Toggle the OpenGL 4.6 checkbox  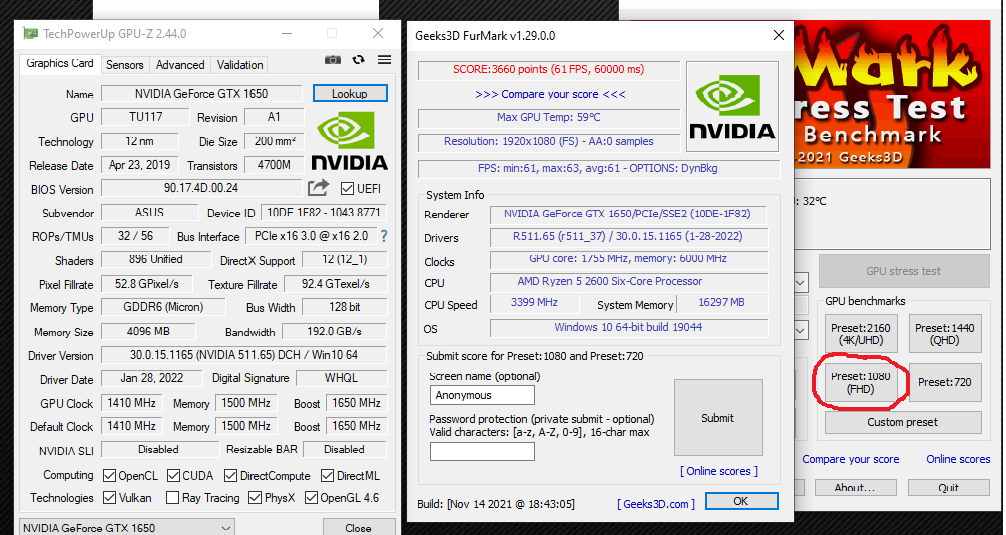311,498
